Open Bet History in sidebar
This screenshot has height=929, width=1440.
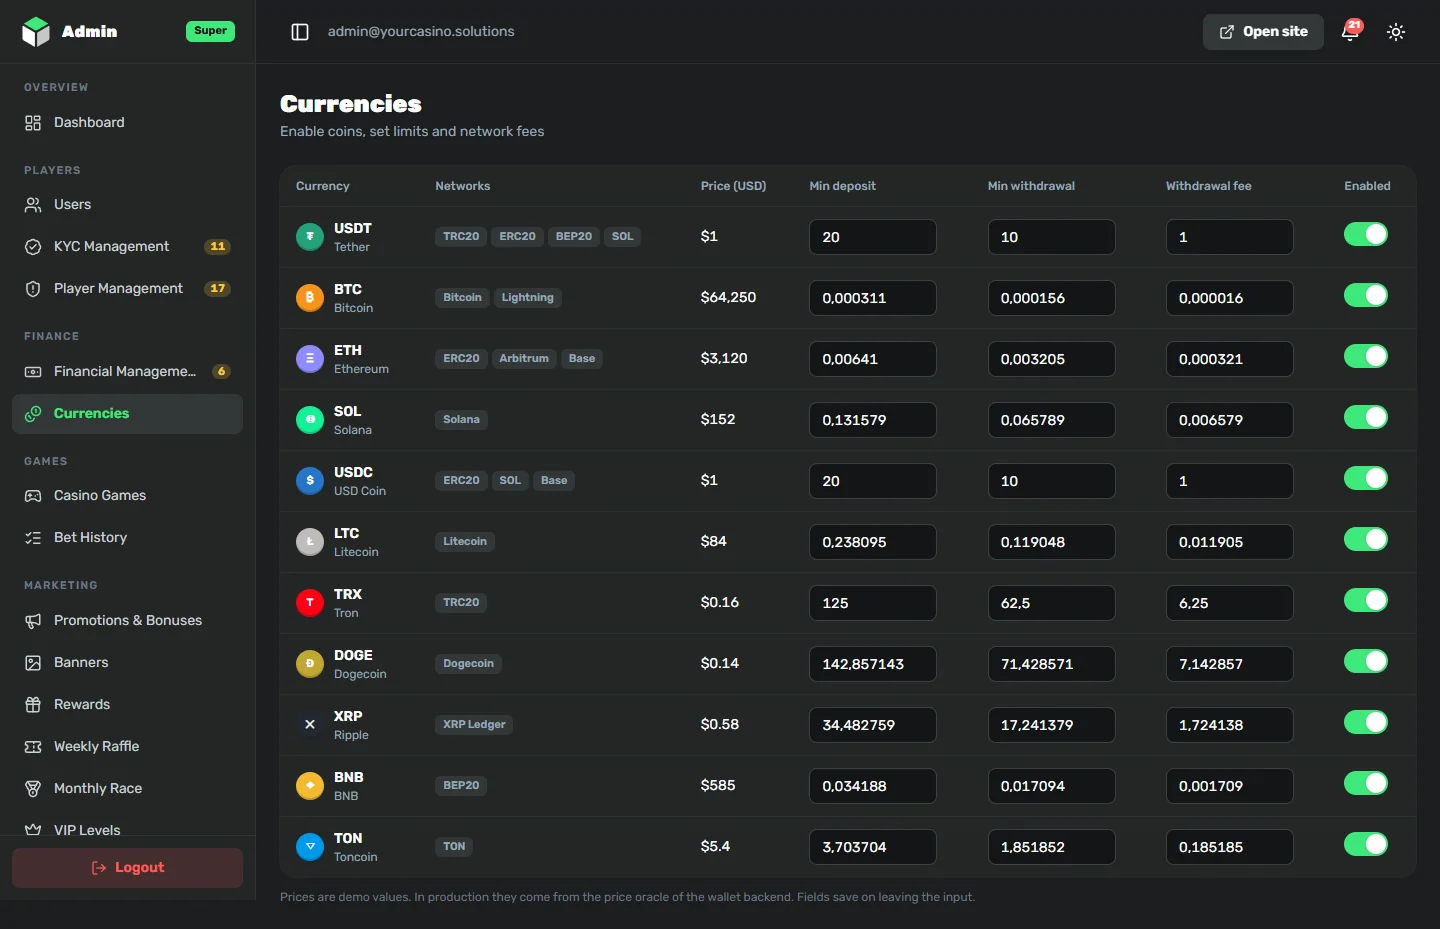(127, 538)
